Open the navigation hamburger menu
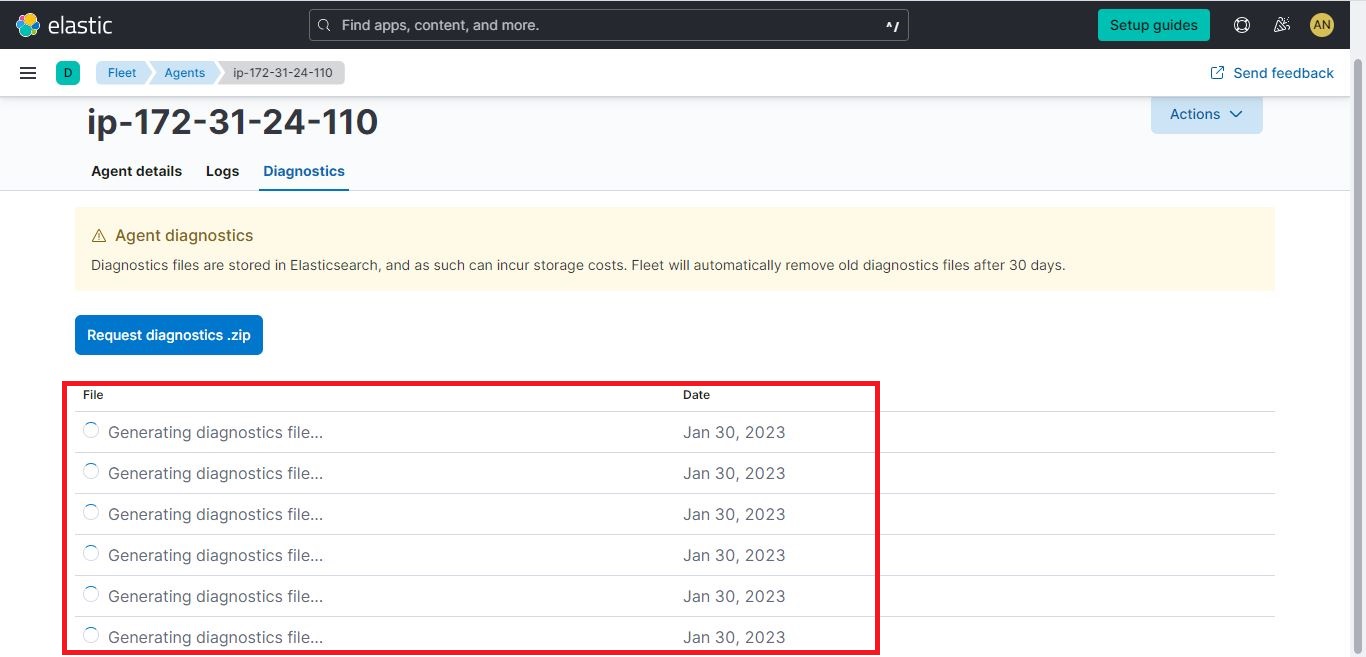 pyautogui.click(x=27, y=72)
